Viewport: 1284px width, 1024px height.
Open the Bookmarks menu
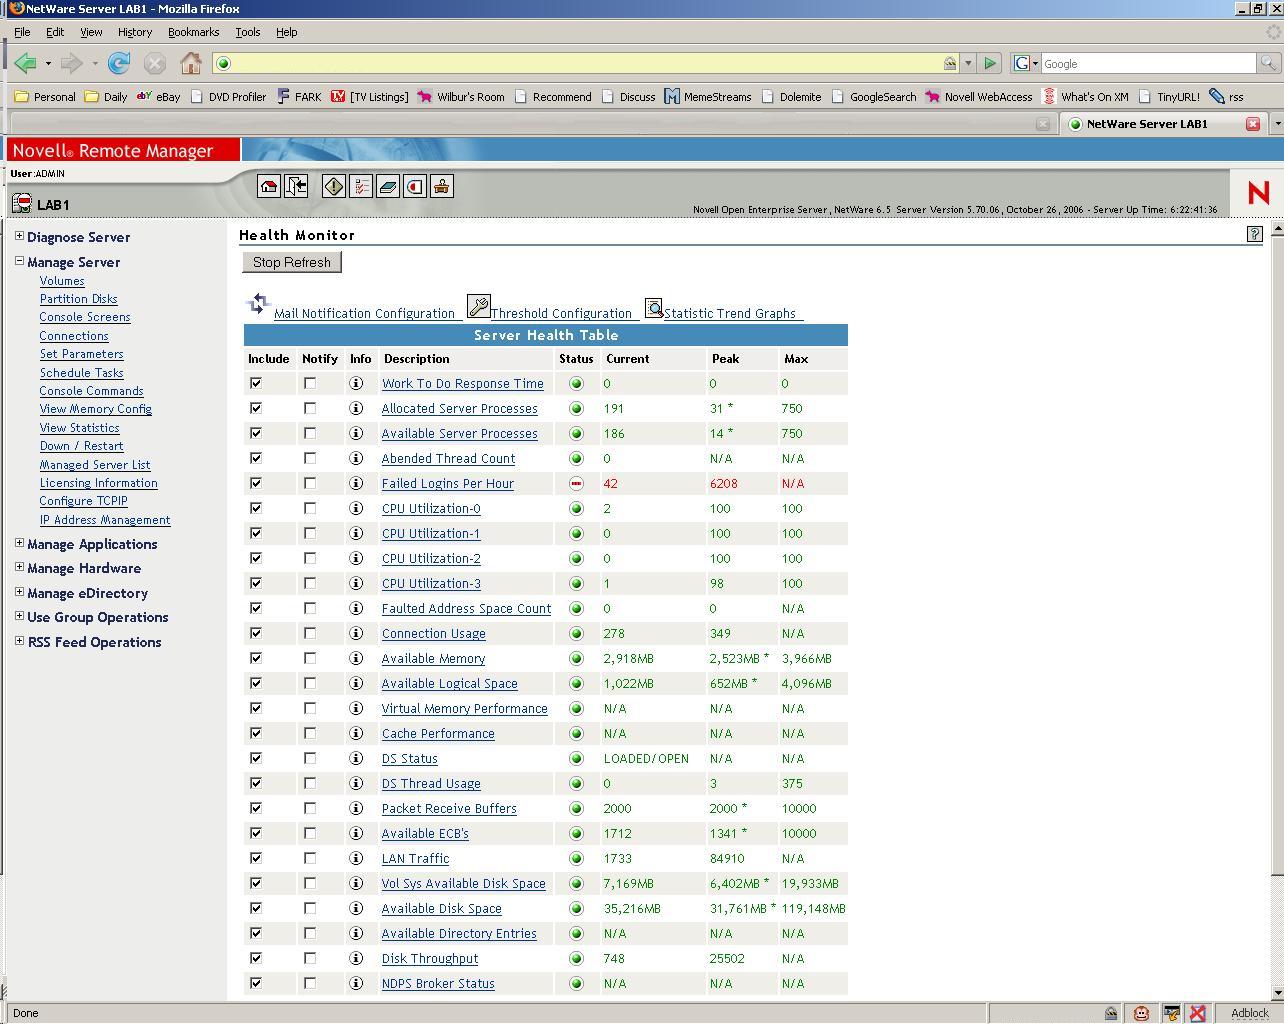click(x=193, y=32)
